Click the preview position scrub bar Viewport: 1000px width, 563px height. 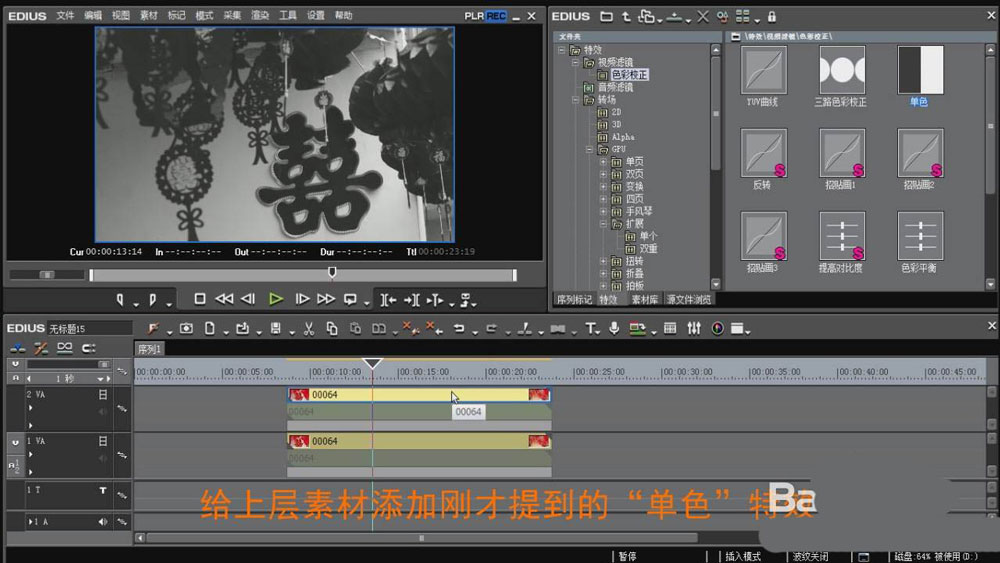tap(303, 275)
